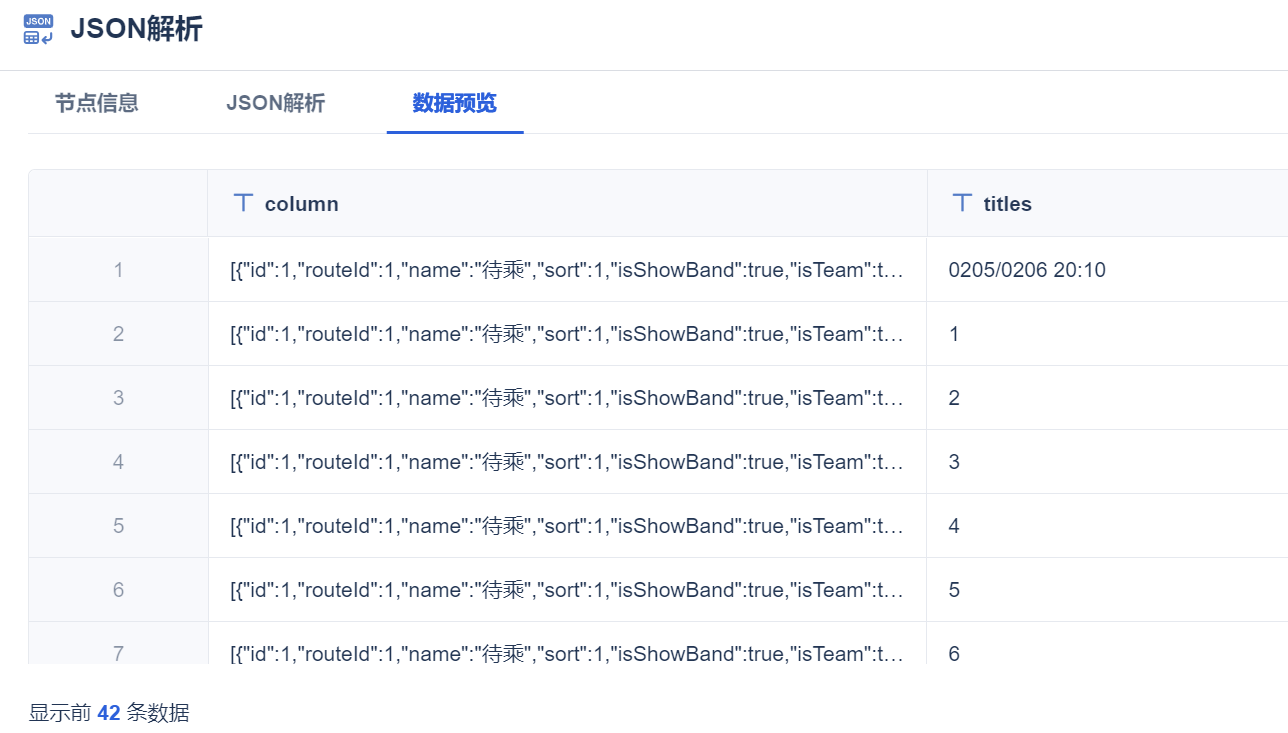Click the column JSON cell in row 6
Viewport: 1288px width, 733px height.
[567, 590]
